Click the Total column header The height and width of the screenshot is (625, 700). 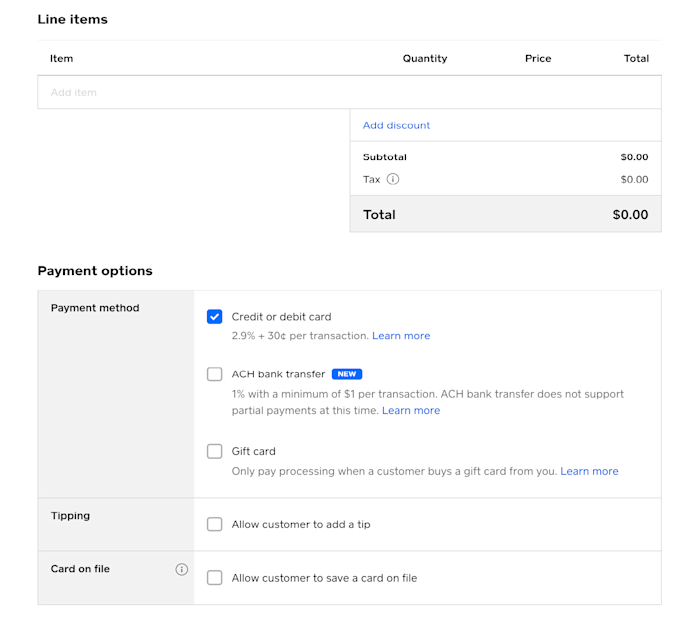tap(636, 59)
